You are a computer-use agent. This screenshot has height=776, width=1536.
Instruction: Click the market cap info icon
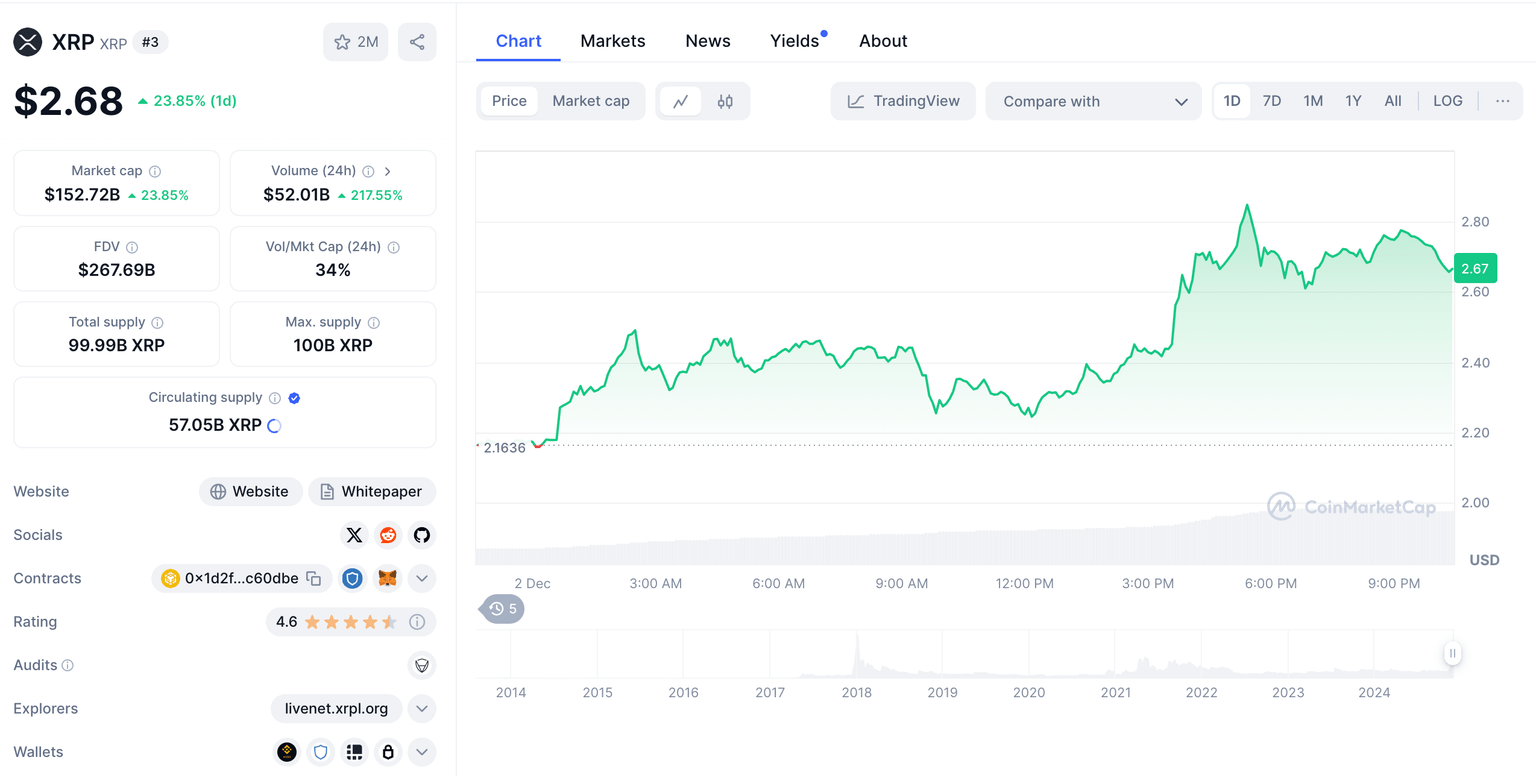point(155,171)
